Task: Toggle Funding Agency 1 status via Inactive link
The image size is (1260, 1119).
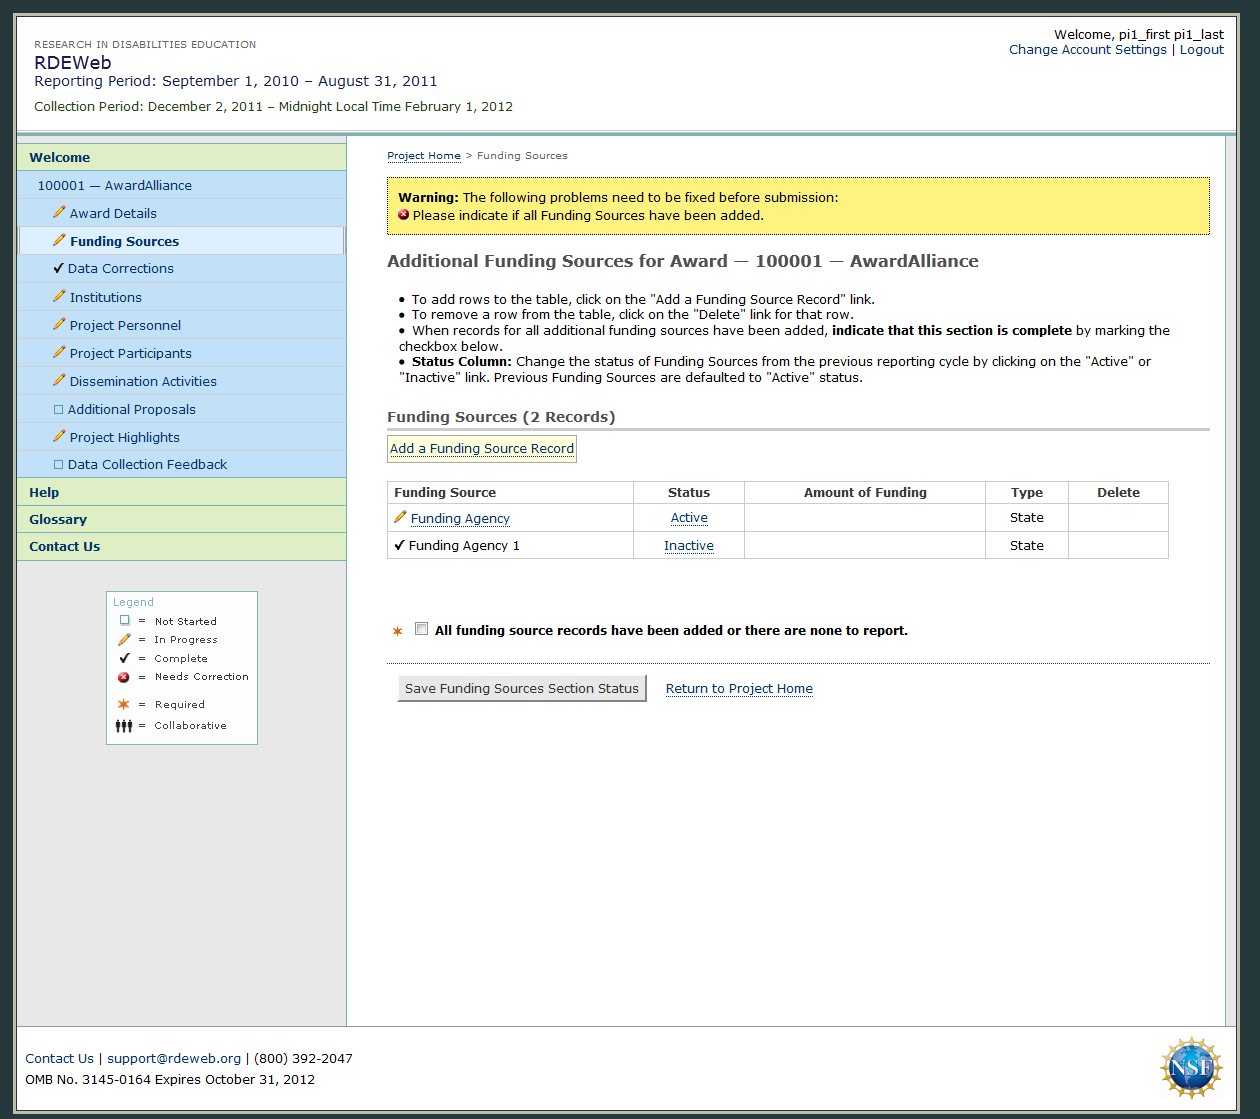Action: 689,546
